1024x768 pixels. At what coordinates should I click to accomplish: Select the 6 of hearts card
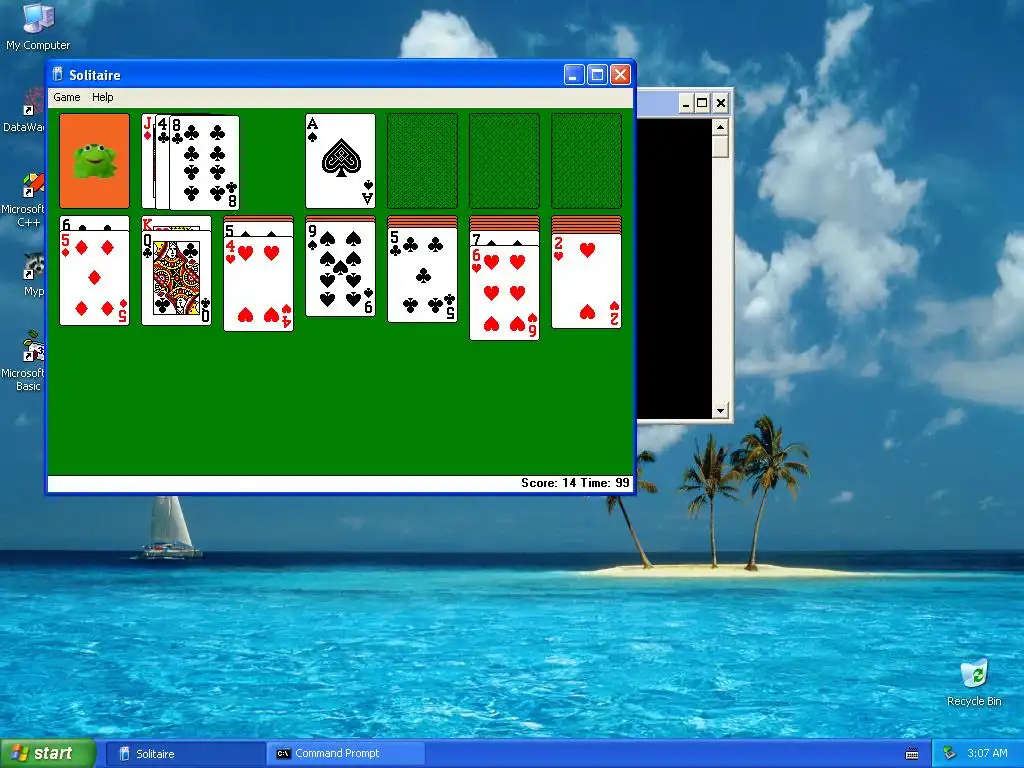click(504, 293)
